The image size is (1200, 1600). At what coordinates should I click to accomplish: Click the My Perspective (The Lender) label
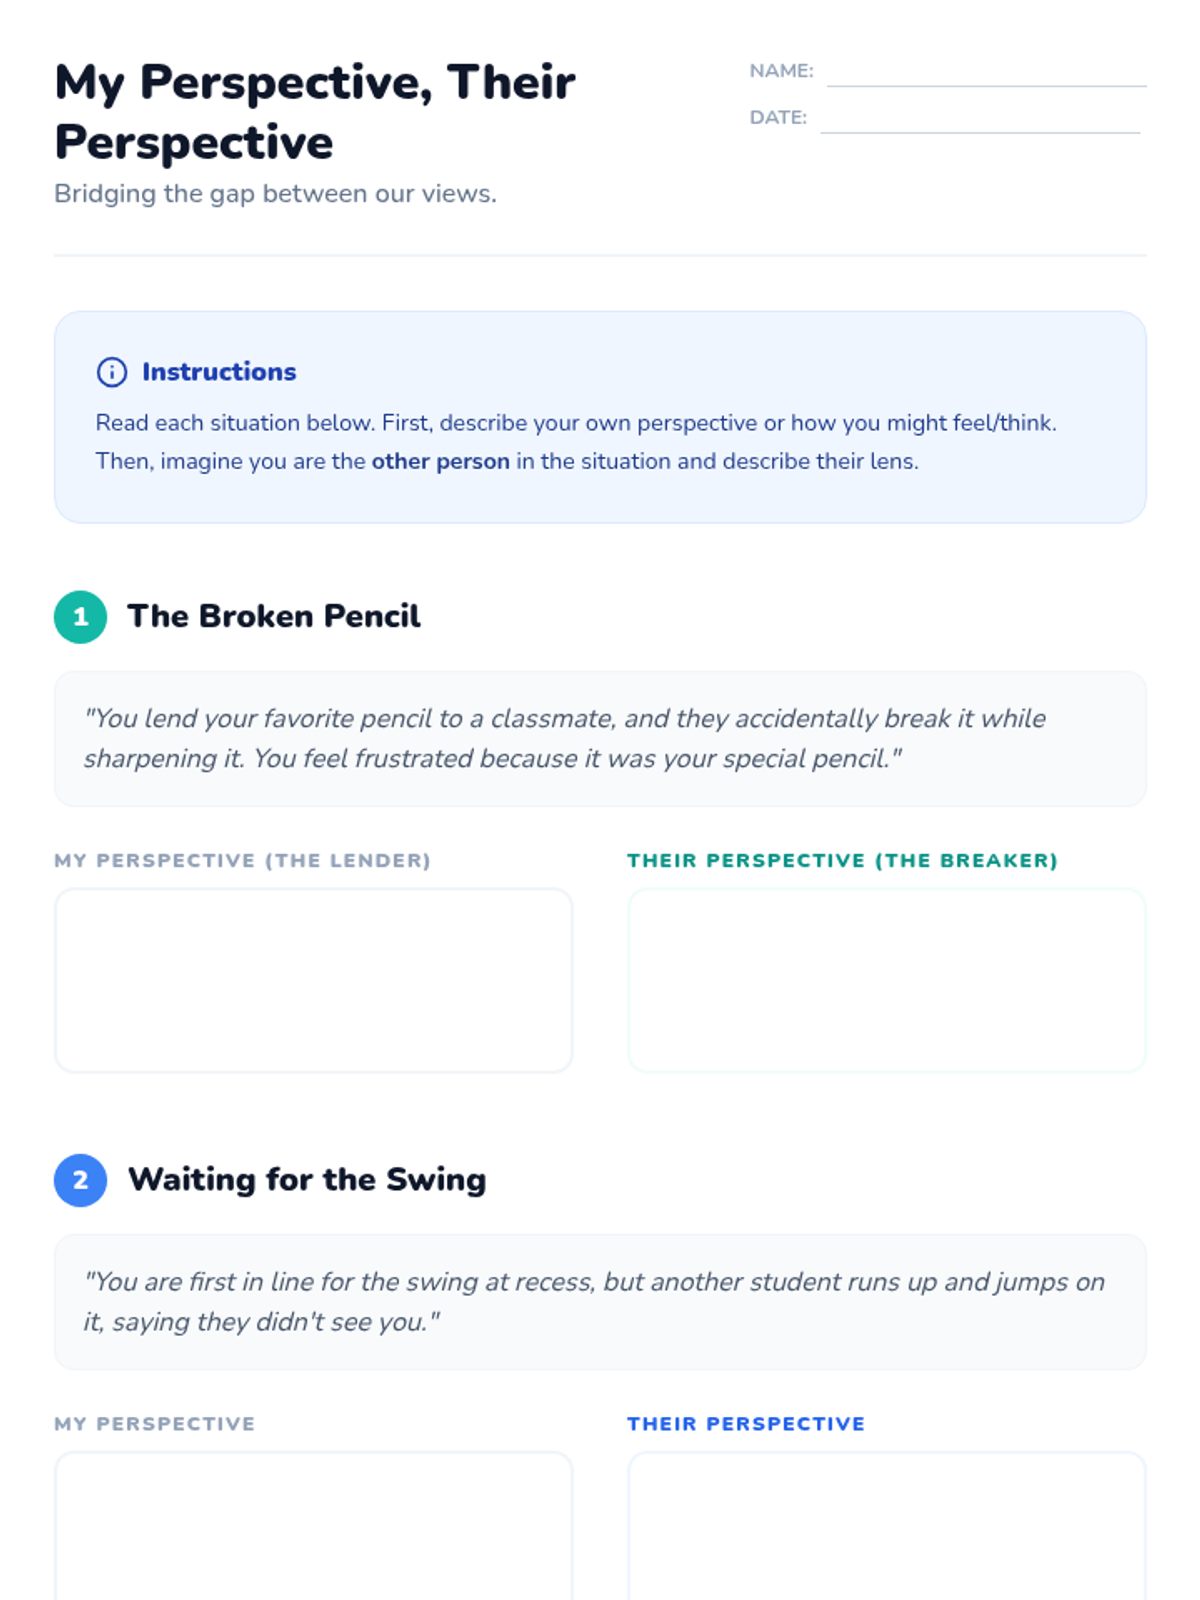(242, 860)
